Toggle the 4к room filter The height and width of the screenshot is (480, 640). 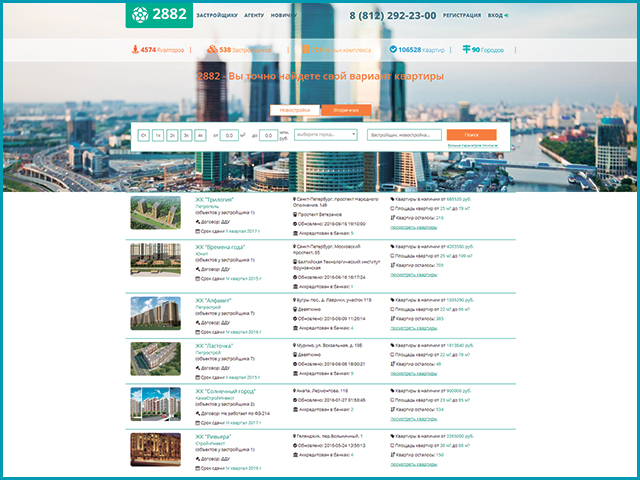click(200, 135)
